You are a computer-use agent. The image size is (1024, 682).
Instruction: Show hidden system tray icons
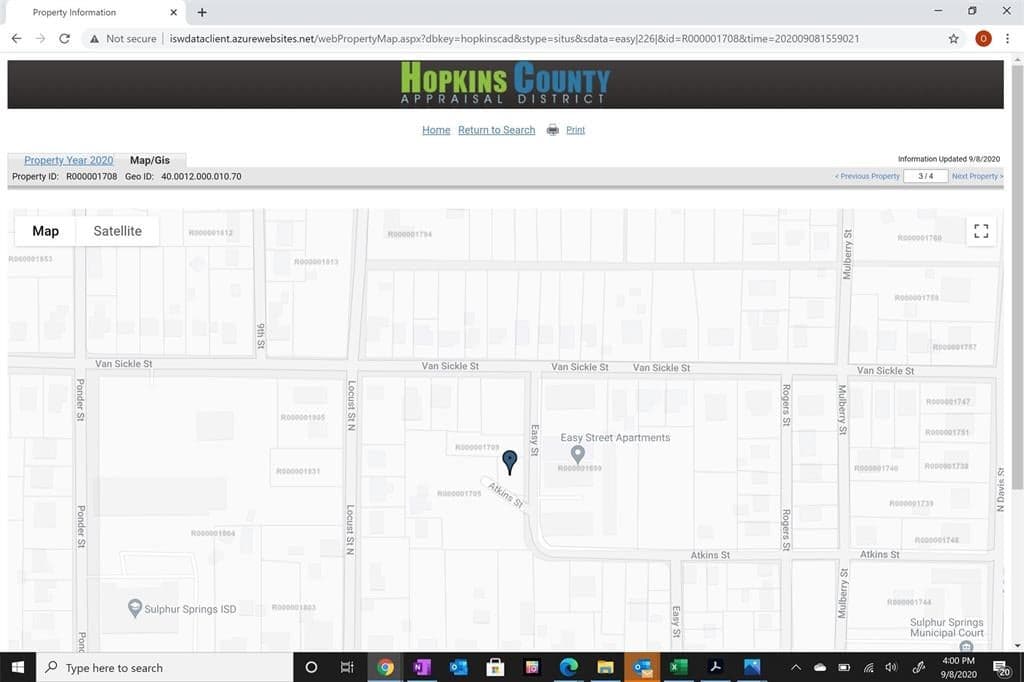(795, 667)
